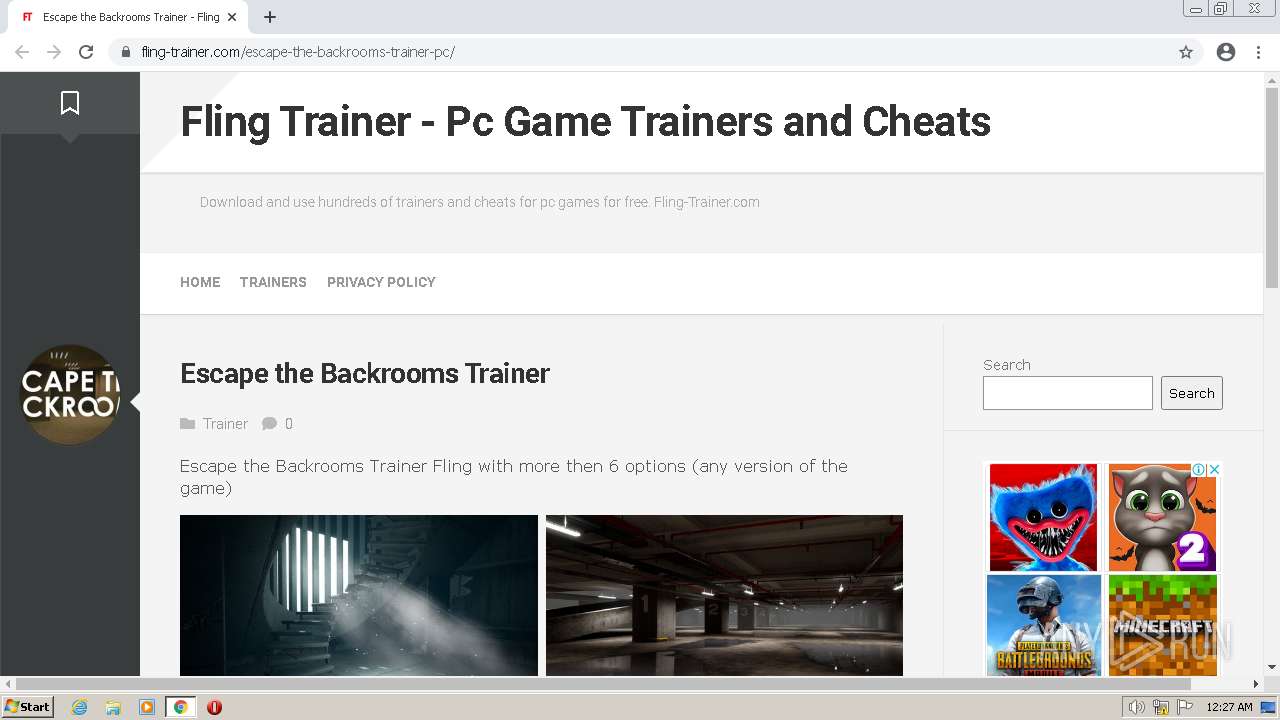Open the Escape the Backrooms Trainer heading link
Viewport: 1280px width, 720px height.
point(365,373)
